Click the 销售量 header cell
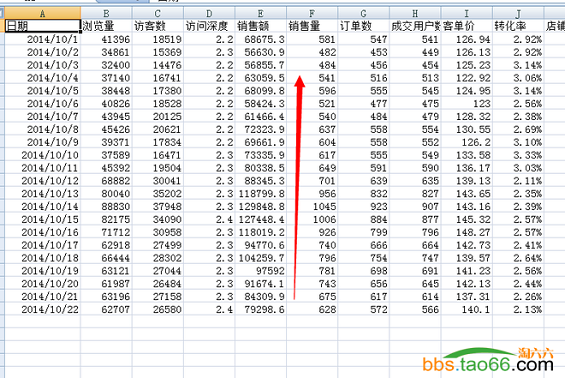565x378 pixels. pyautogui.click(x=312, y=26)
